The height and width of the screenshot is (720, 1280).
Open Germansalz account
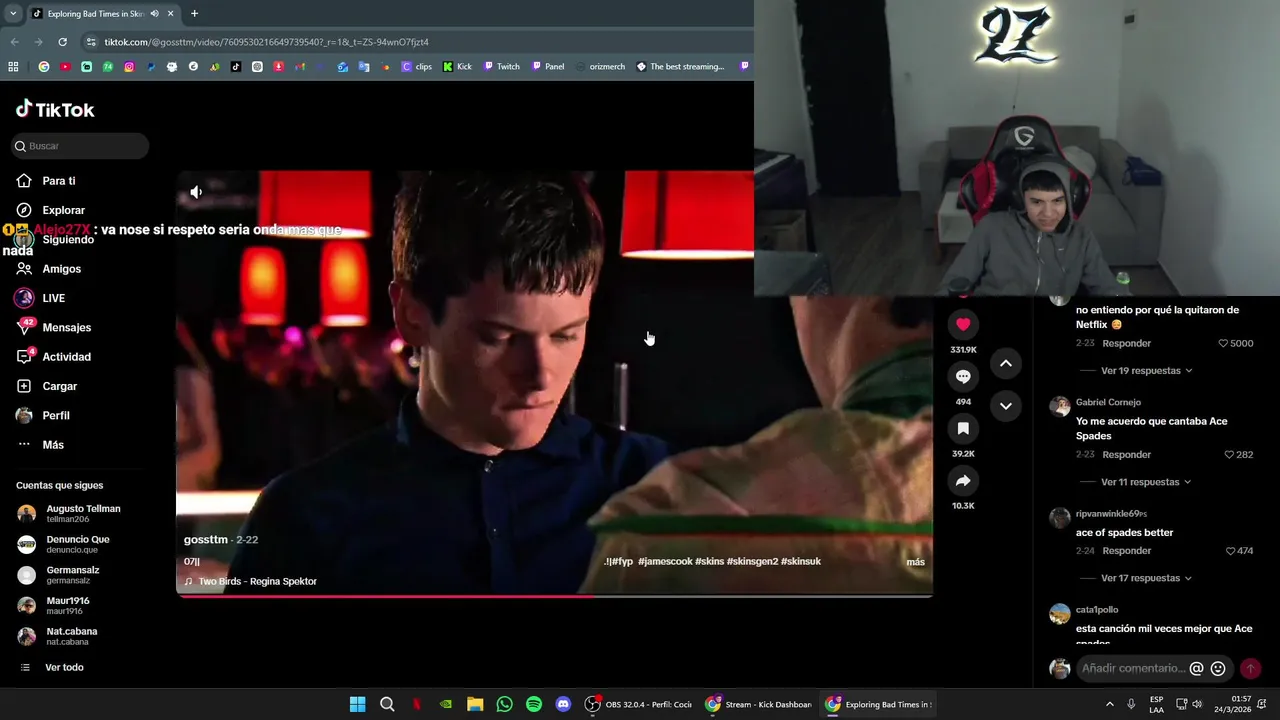60,575
